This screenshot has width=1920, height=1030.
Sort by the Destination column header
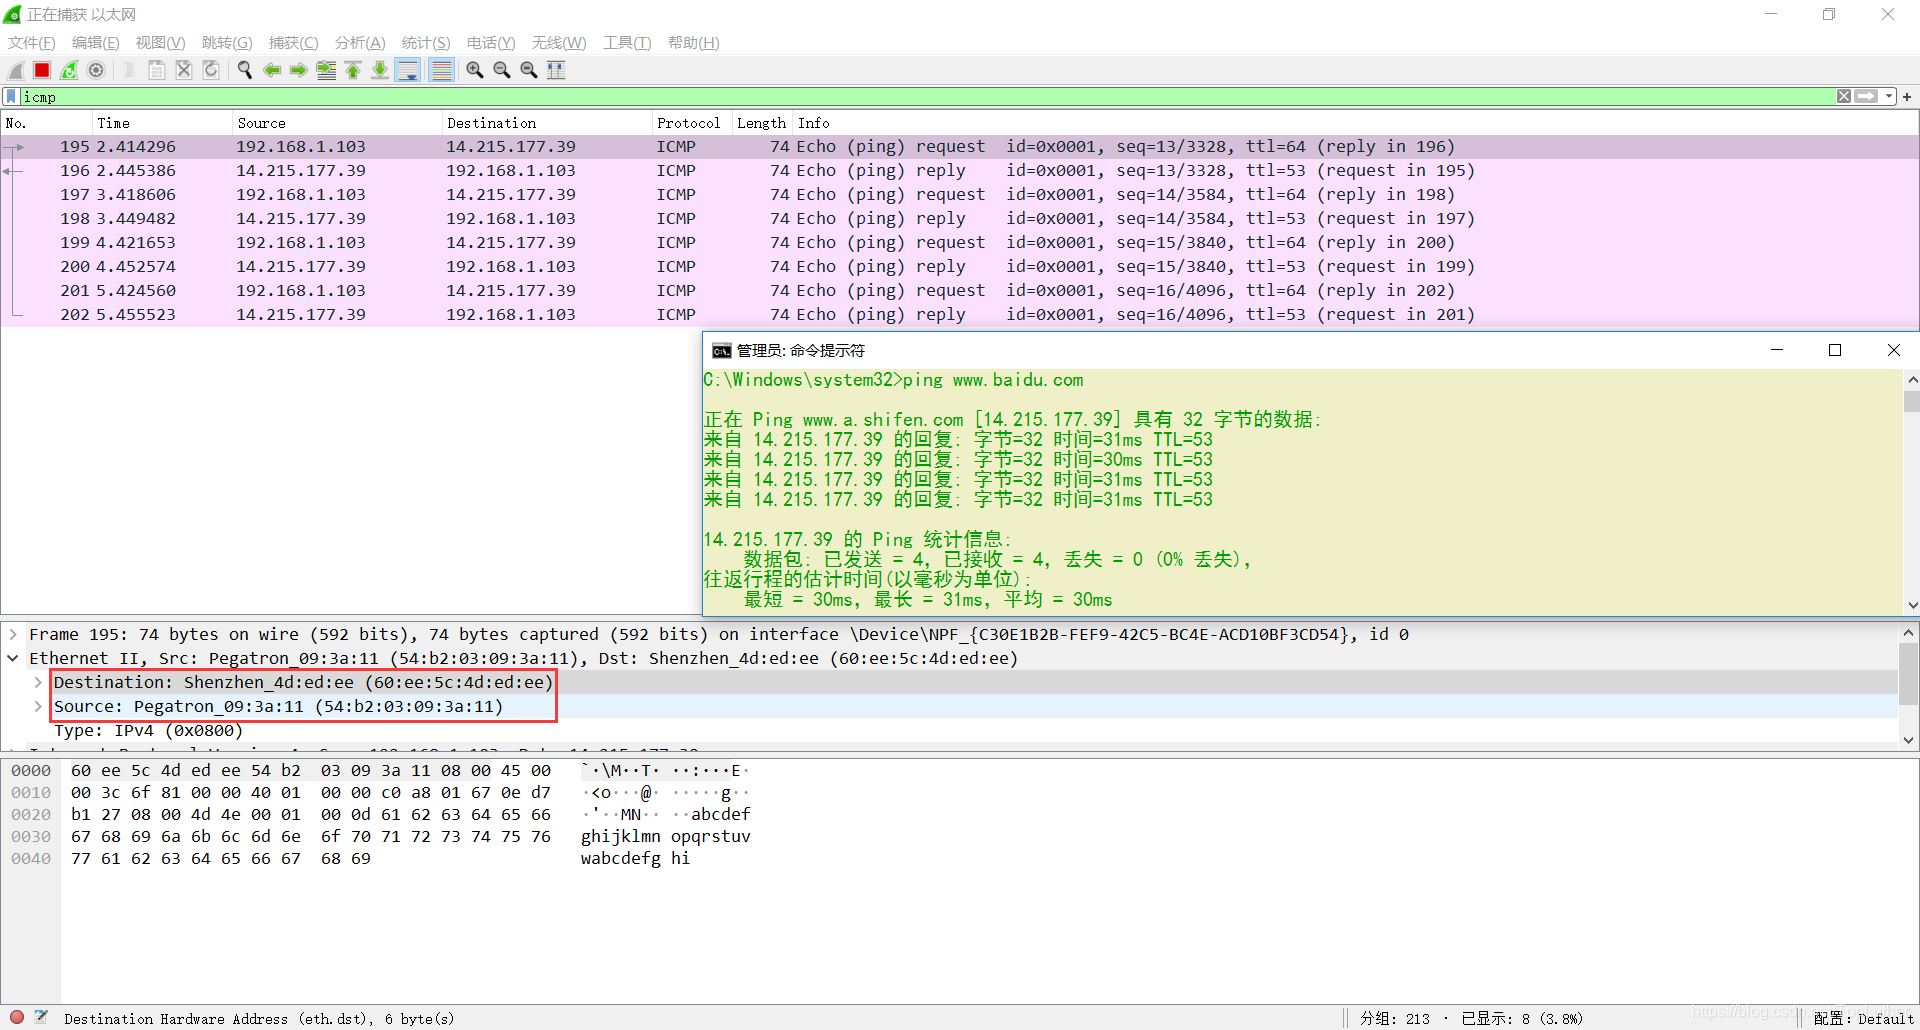click(x=546, y=123)
